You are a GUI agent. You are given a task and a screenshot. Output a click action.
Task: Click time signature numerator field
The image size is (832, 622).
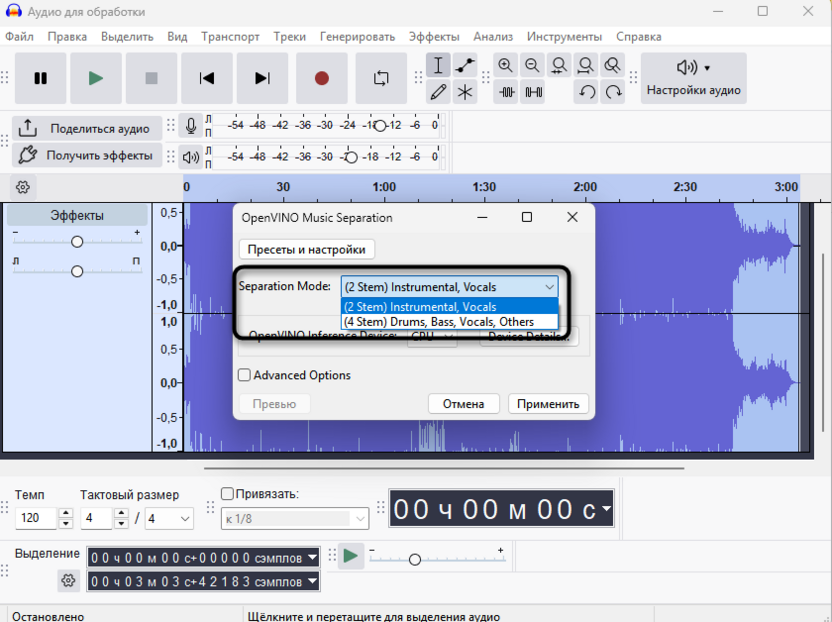pos(96,519)
